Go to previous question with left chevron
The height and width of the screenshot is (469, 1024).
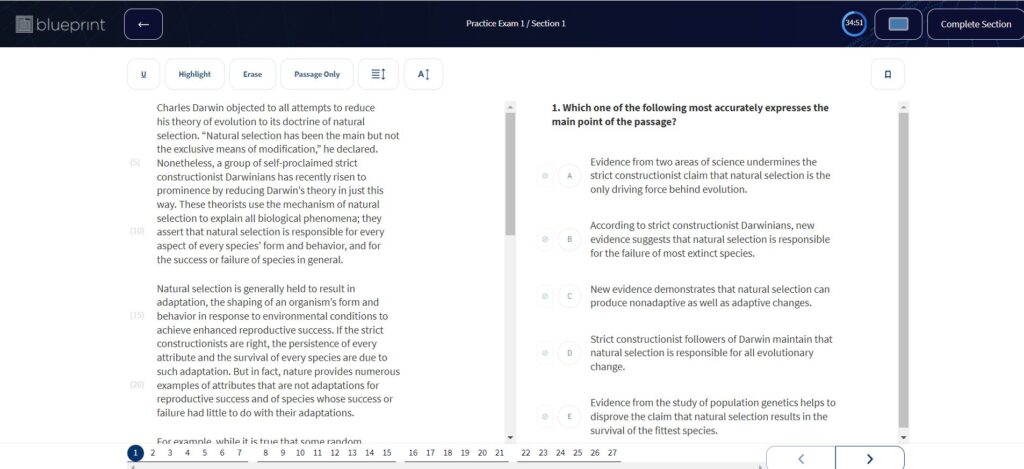(800, 458)
